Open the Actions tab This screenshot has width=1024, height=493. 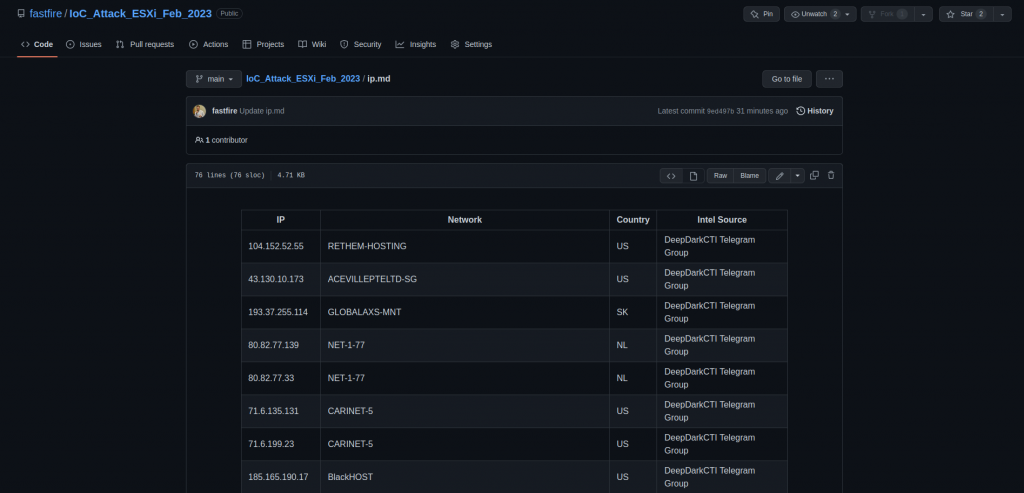(x=208, y=44)
